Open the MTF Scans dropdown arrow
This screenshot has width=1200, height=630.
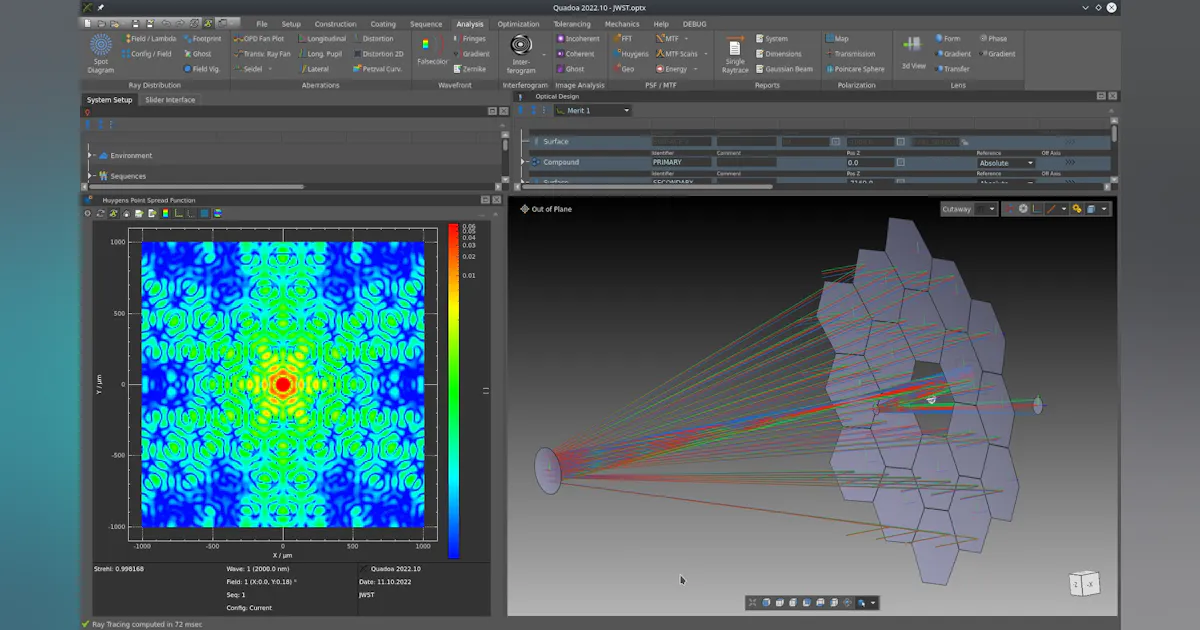[706, 54]
